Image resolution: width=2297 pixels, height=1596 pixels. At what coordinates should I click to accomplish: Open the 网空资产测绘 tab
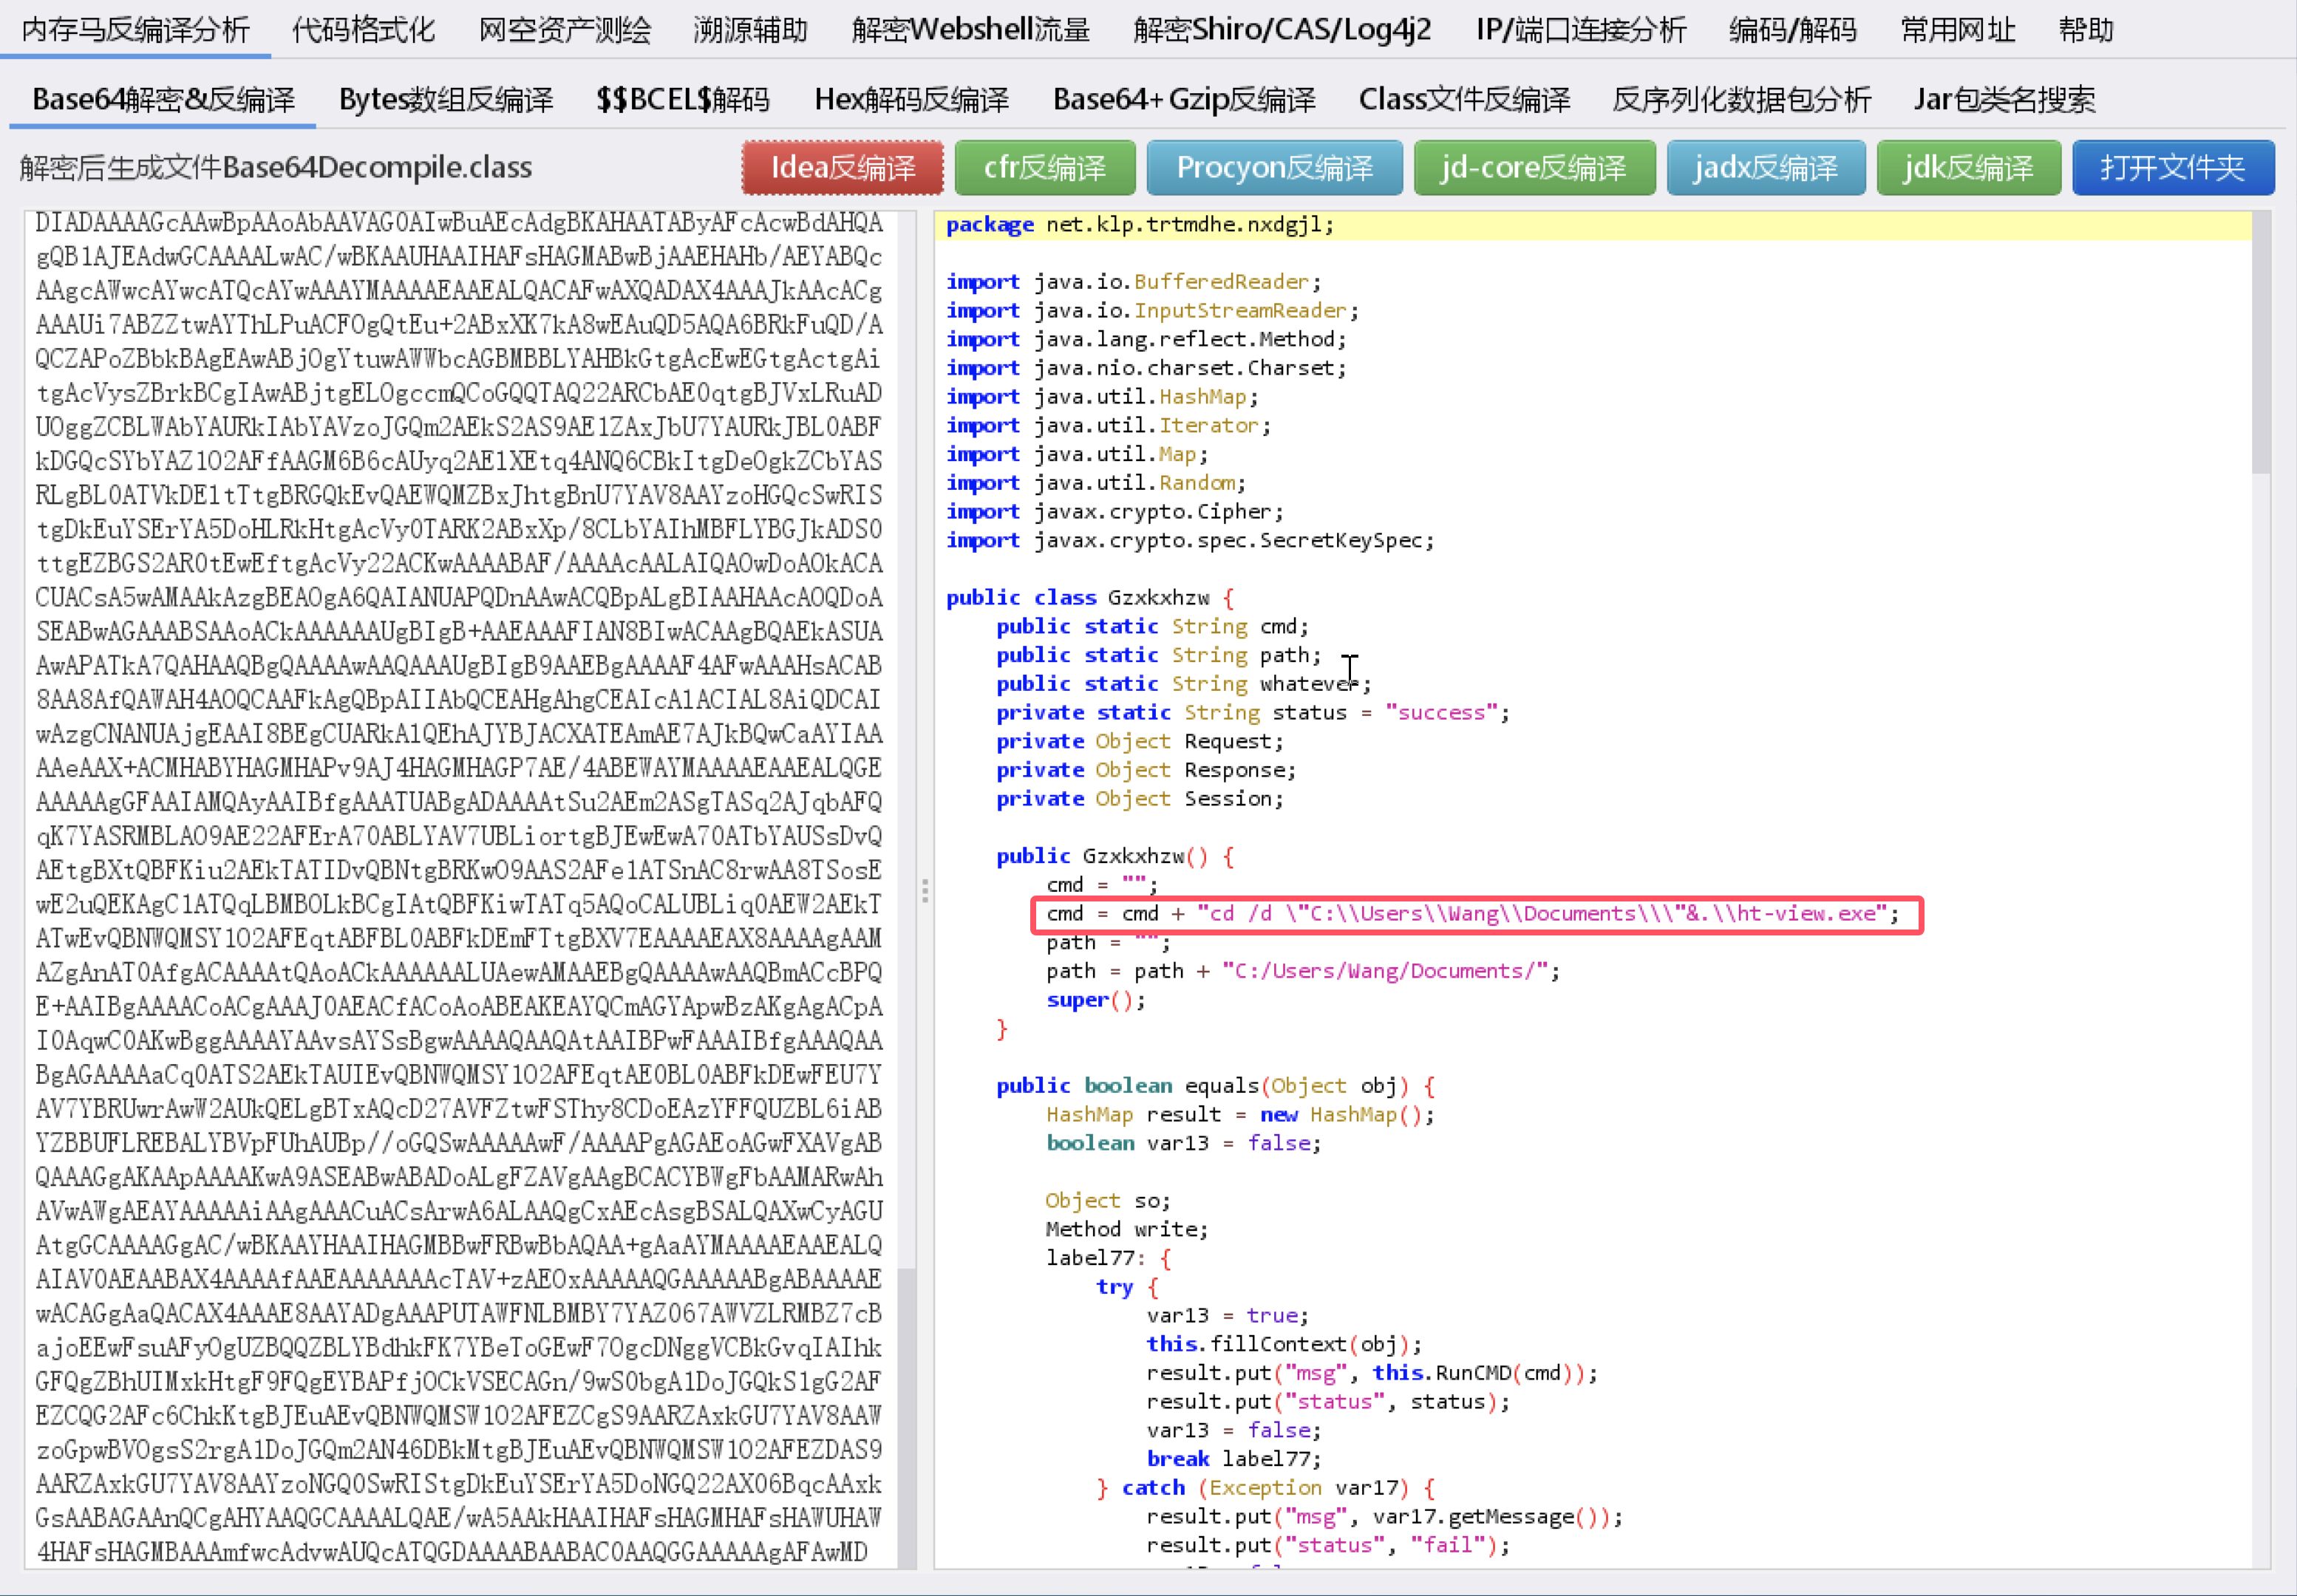point(565,30)
